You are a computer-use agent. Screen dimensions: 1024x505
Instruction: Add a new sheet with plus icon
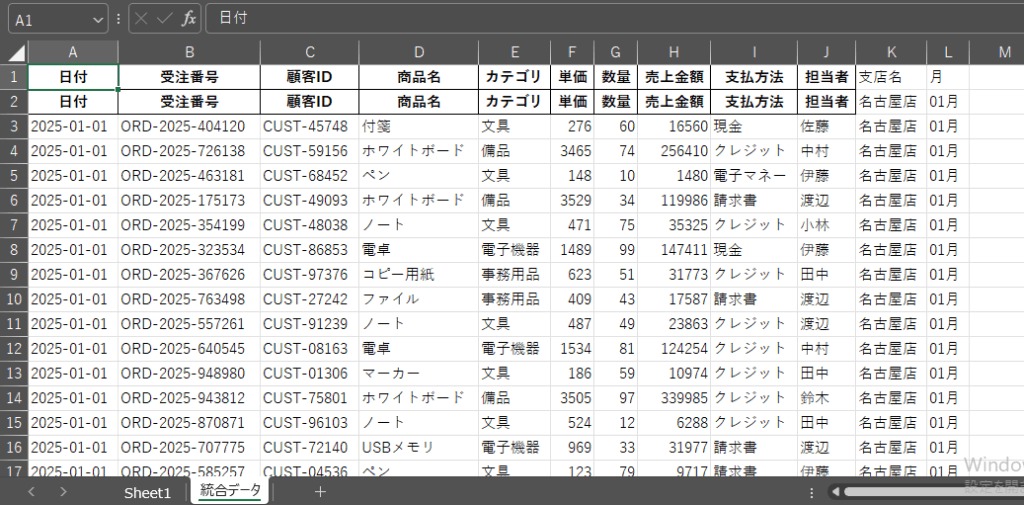coord(320,491)
